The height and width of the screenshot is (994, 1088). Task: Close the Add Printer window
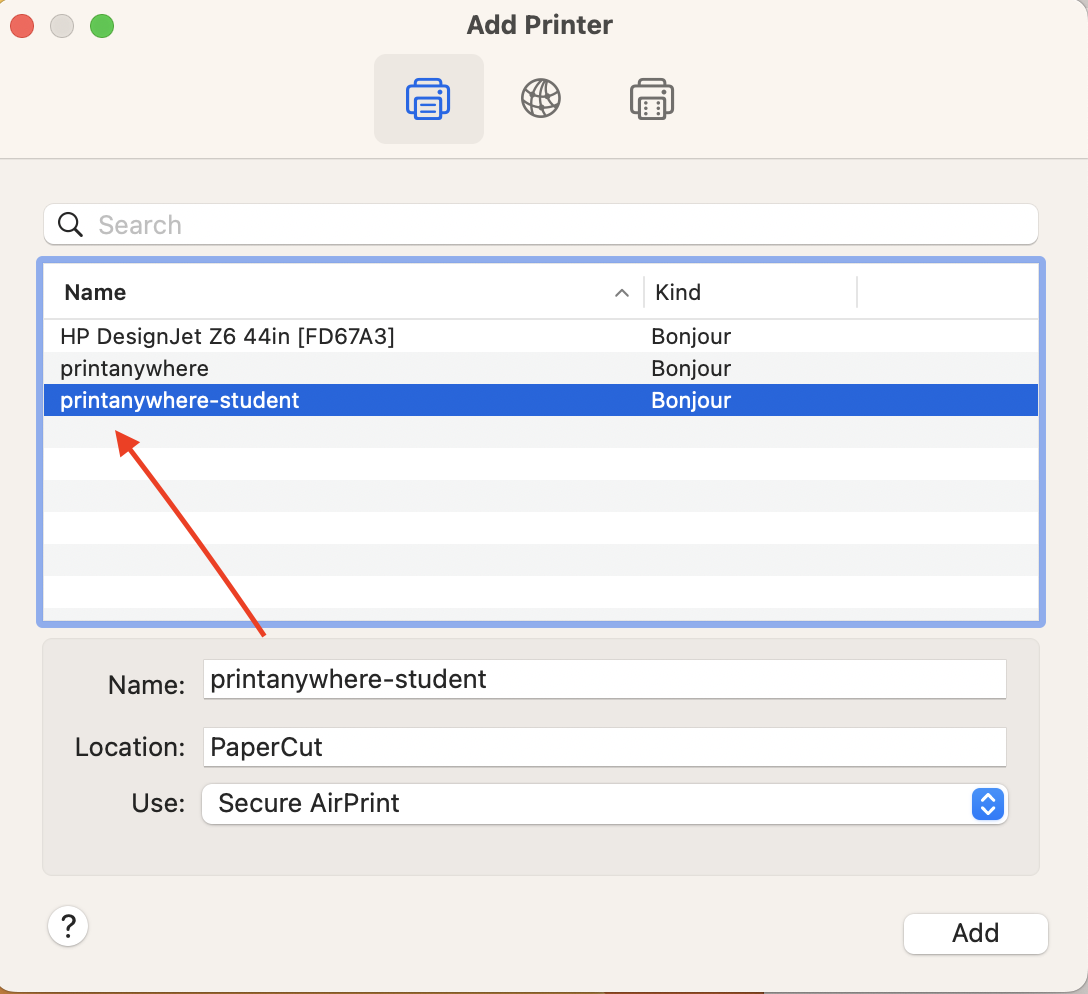click(x=23, y=26)
